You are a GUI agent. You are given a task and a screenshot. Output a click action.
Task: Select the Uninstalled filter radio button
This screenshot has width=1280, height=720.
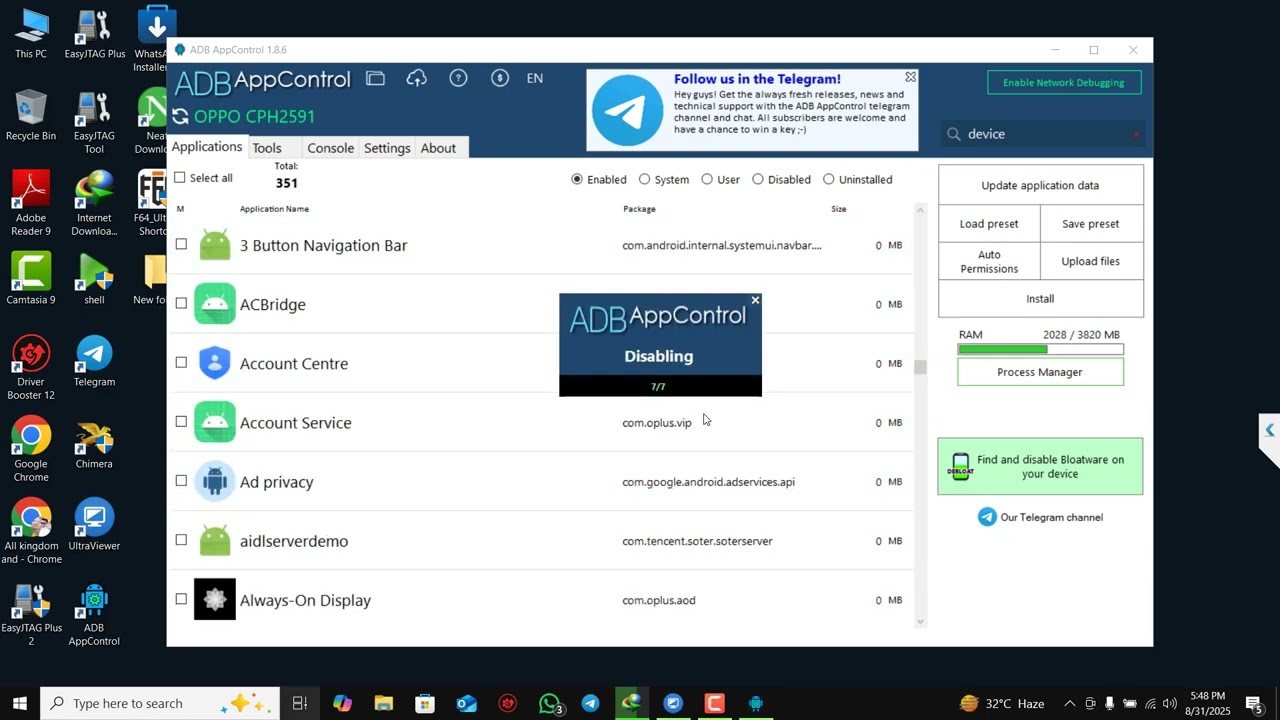pos(829,179)
